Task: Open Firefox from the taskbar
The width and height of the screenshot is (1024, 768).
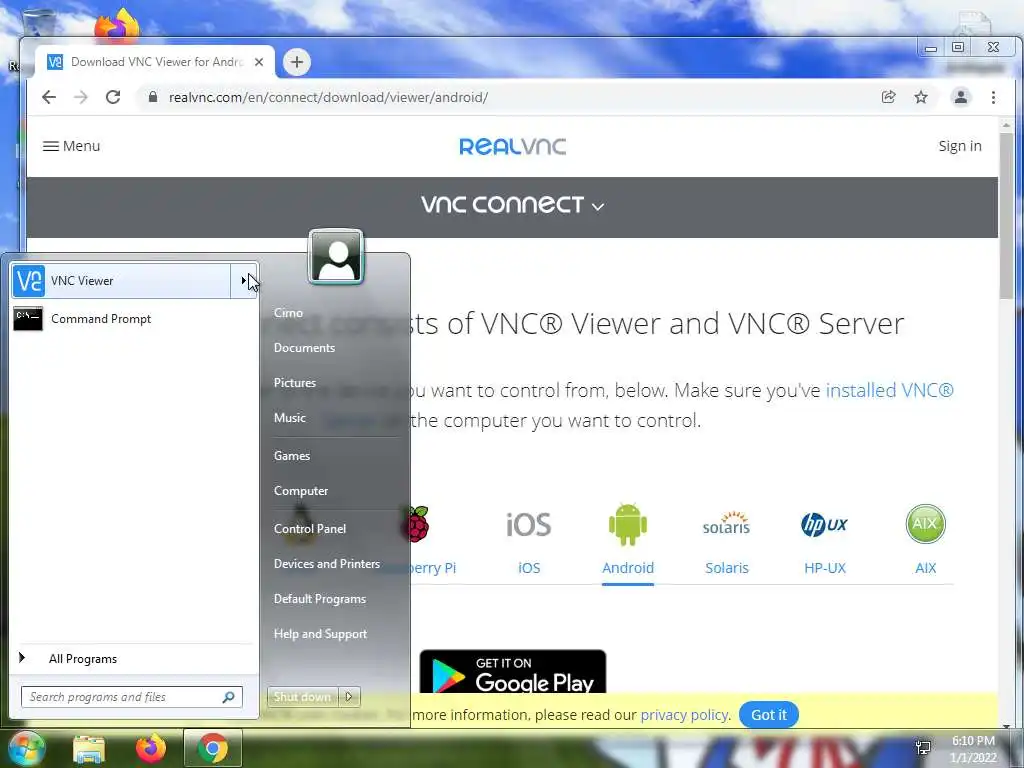Action: point(151,748)
